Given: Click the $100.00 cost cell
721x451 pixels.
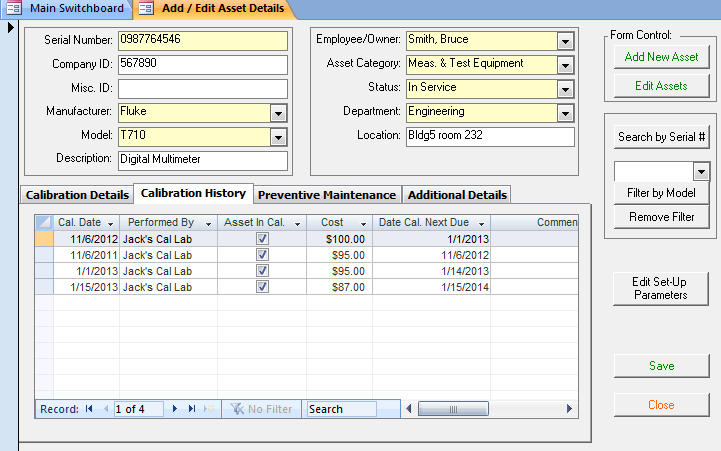Looking at the screenshot, I should pyautogui.click(x=339, y=239).
